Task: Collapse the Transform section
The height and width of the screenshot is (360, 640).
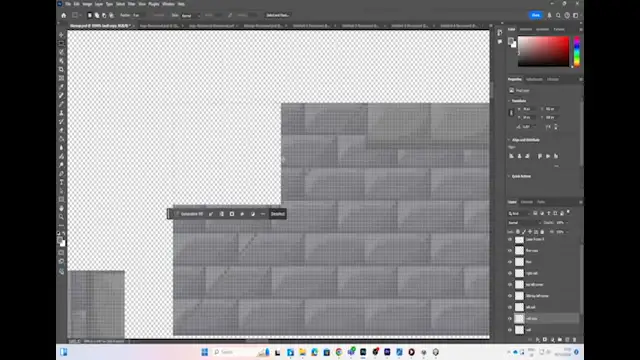Action: [x=509, y=101]
